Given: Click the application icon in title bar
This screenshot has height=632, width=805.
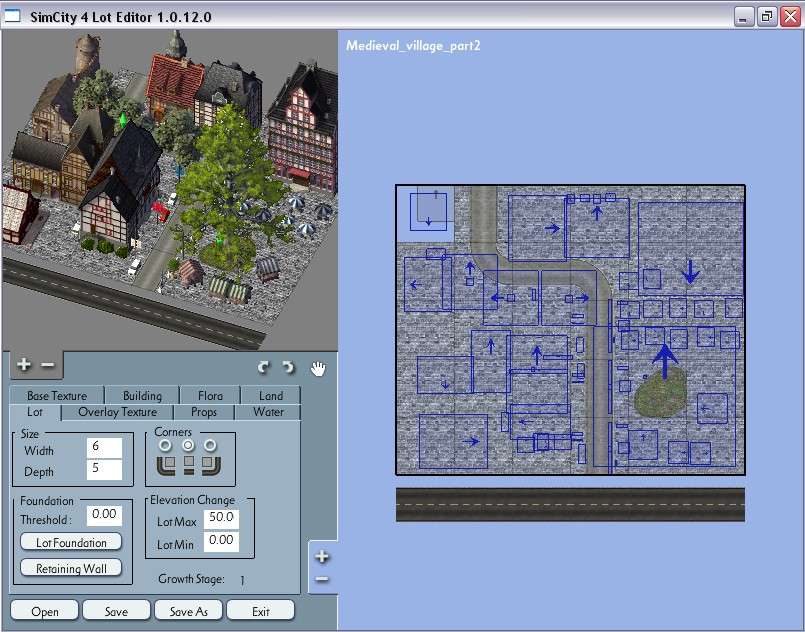Looking at the screenshot, I should click(x=12, y=16).
